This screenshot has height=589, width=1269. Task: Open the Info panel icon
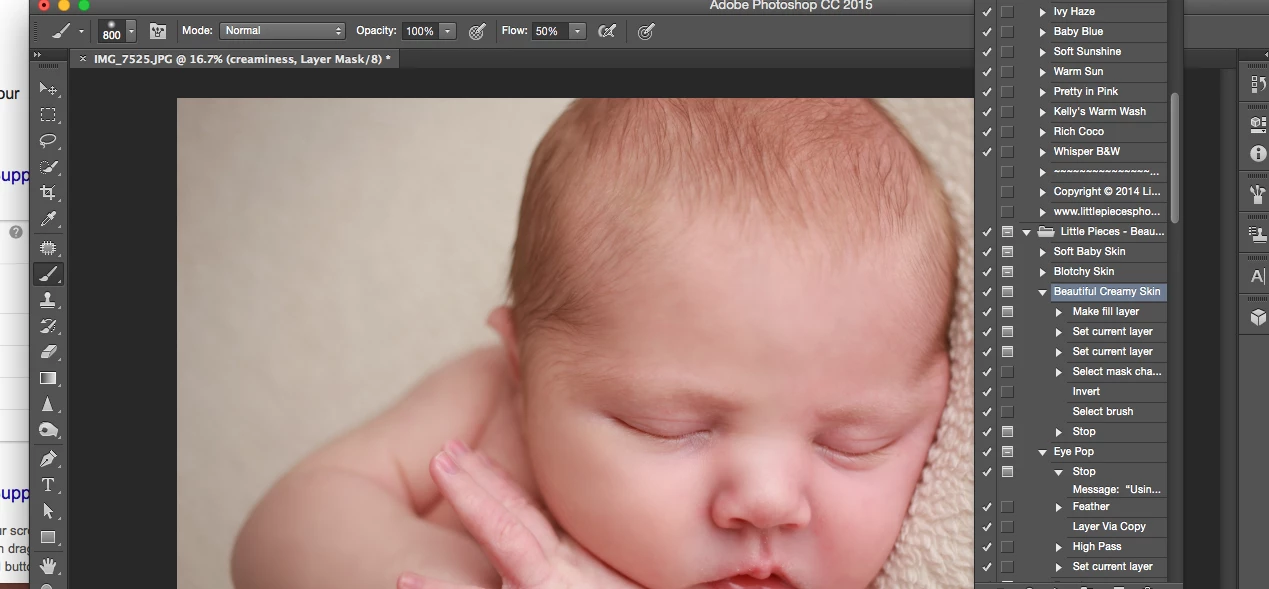click(x=1258, y=153)
